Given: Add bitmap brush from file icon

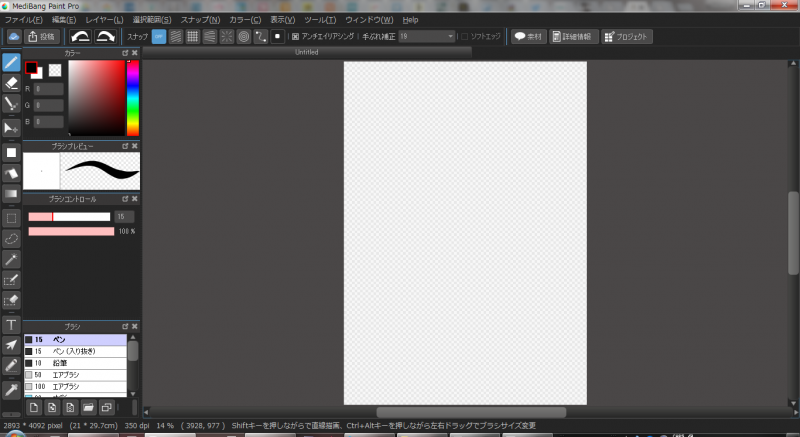Looking at the screenshot, I should [x=52, y=407].
